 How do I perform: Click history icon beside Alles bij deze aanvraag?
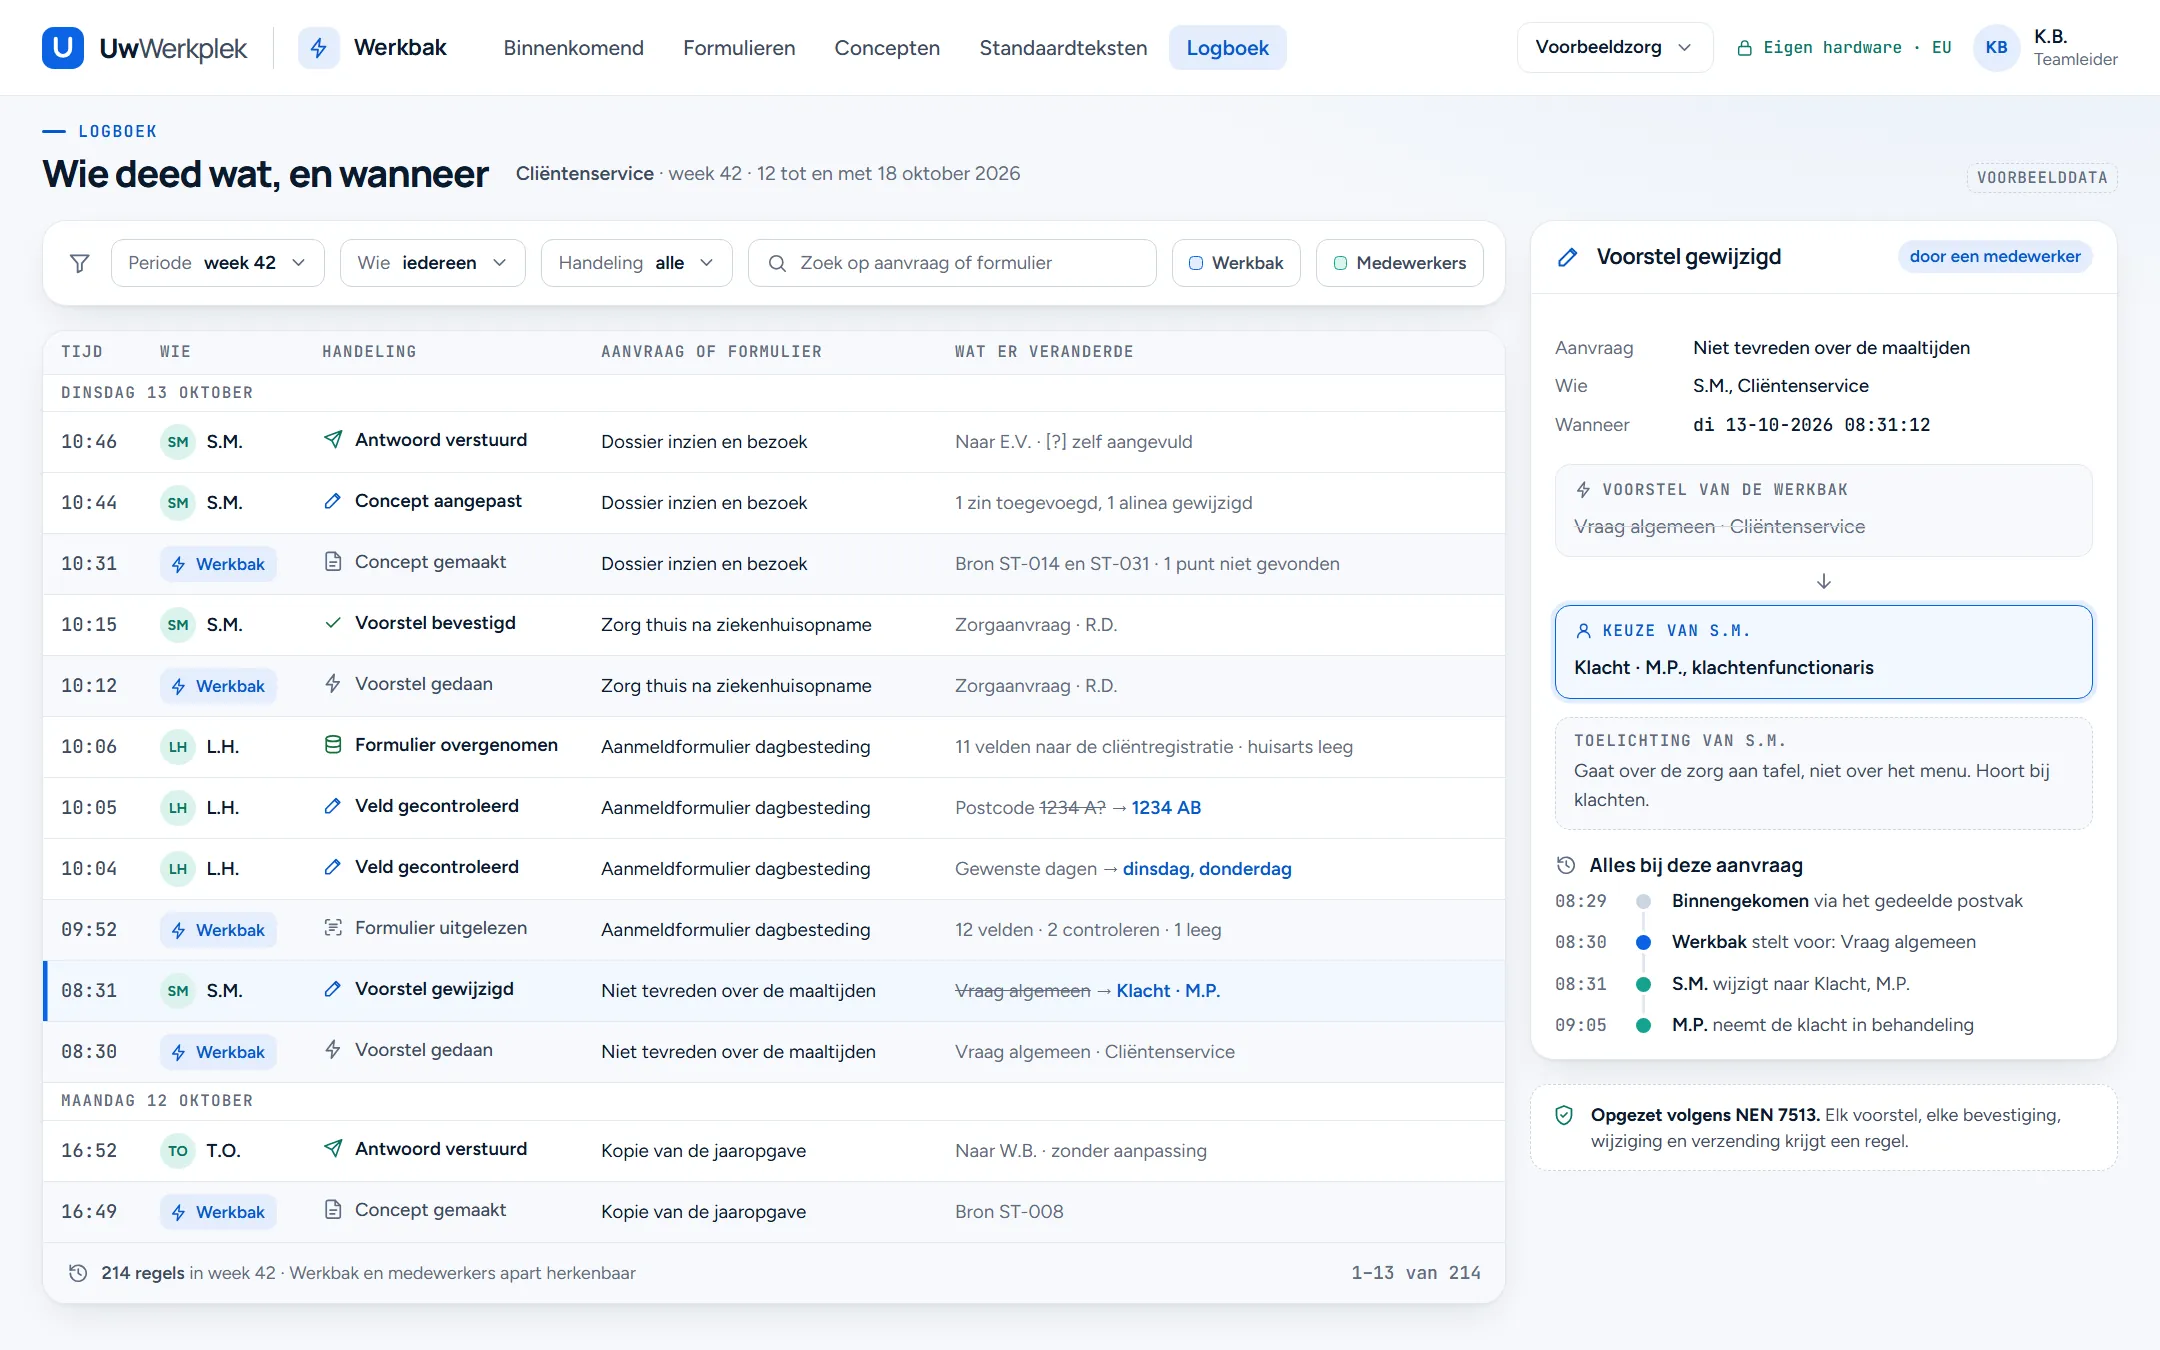click(x=1566, y=865)
